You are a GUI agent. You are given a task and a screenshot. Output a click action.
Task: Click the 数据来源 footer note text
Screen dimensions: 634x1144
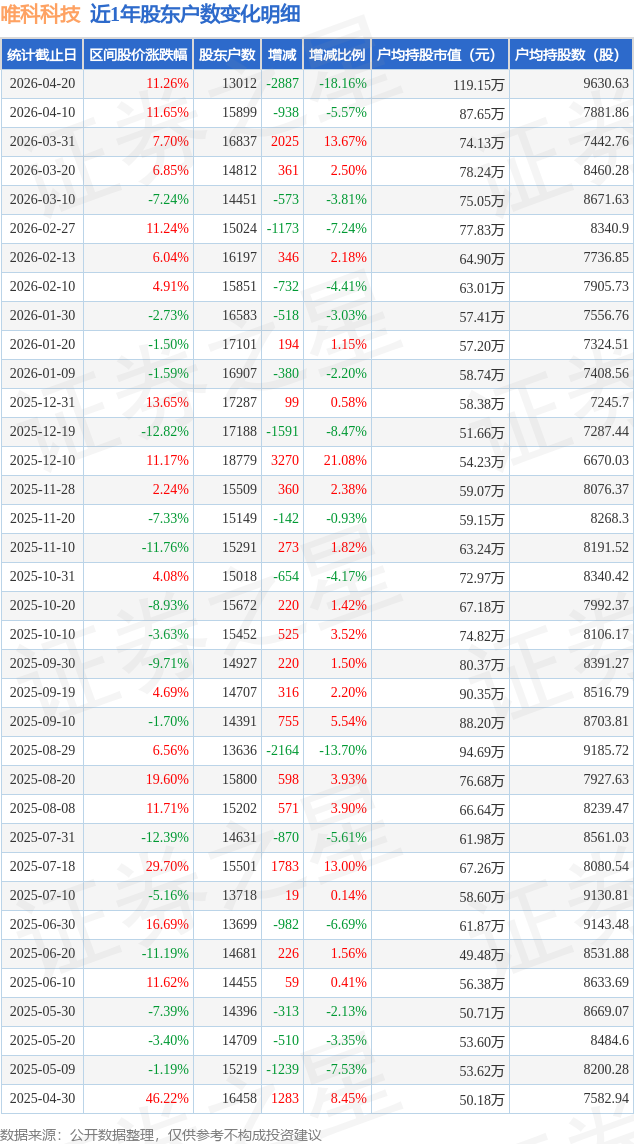pos(161,1134)
